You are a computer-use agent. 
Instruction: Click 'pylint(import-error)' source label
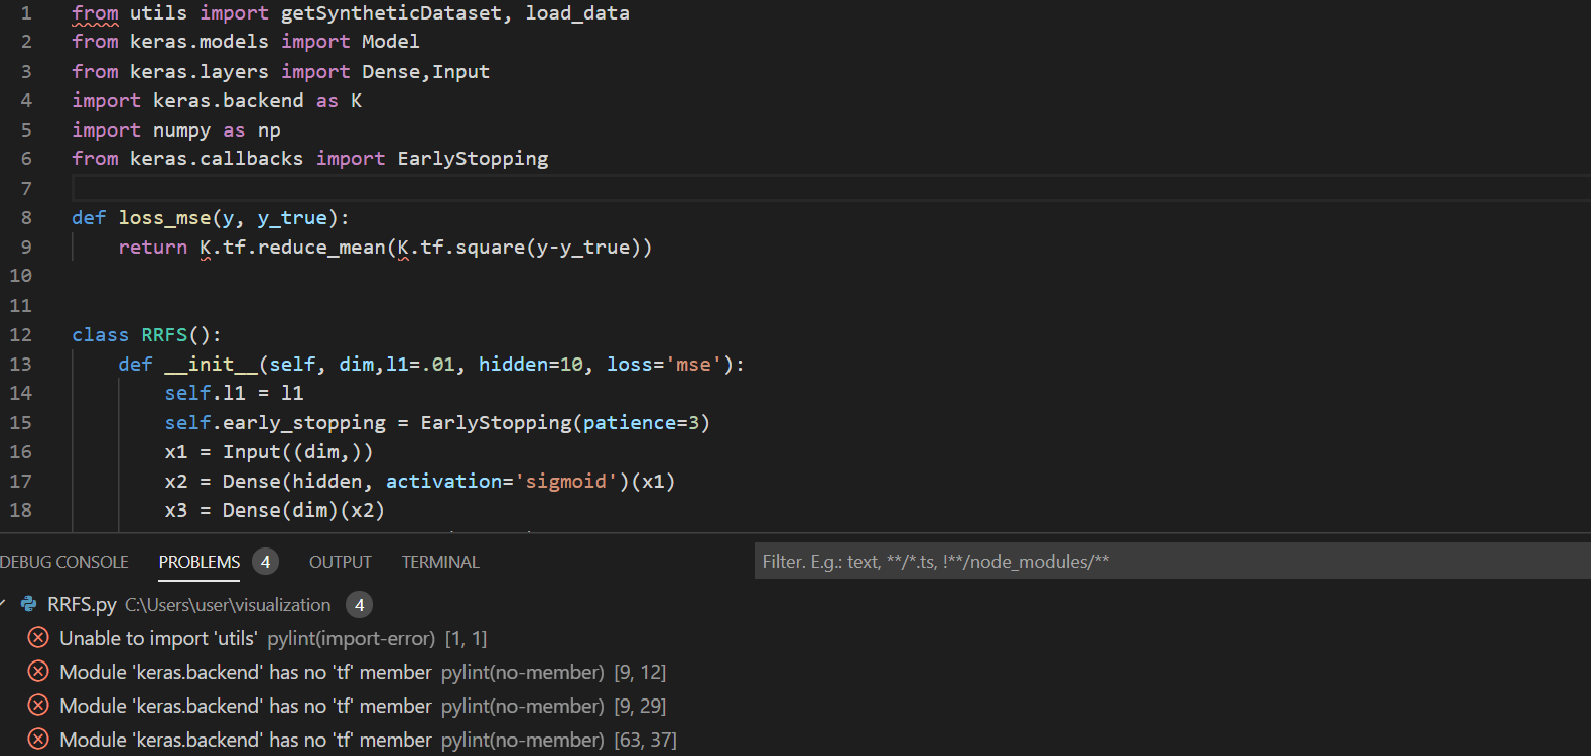click(x=351, y=638)
